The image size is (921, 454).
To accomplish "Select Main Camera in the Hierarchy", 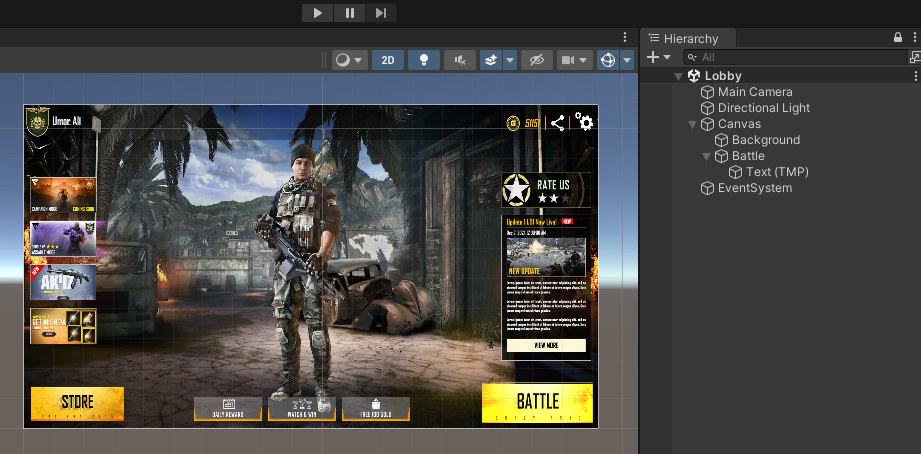I will (x=755, y=92).
